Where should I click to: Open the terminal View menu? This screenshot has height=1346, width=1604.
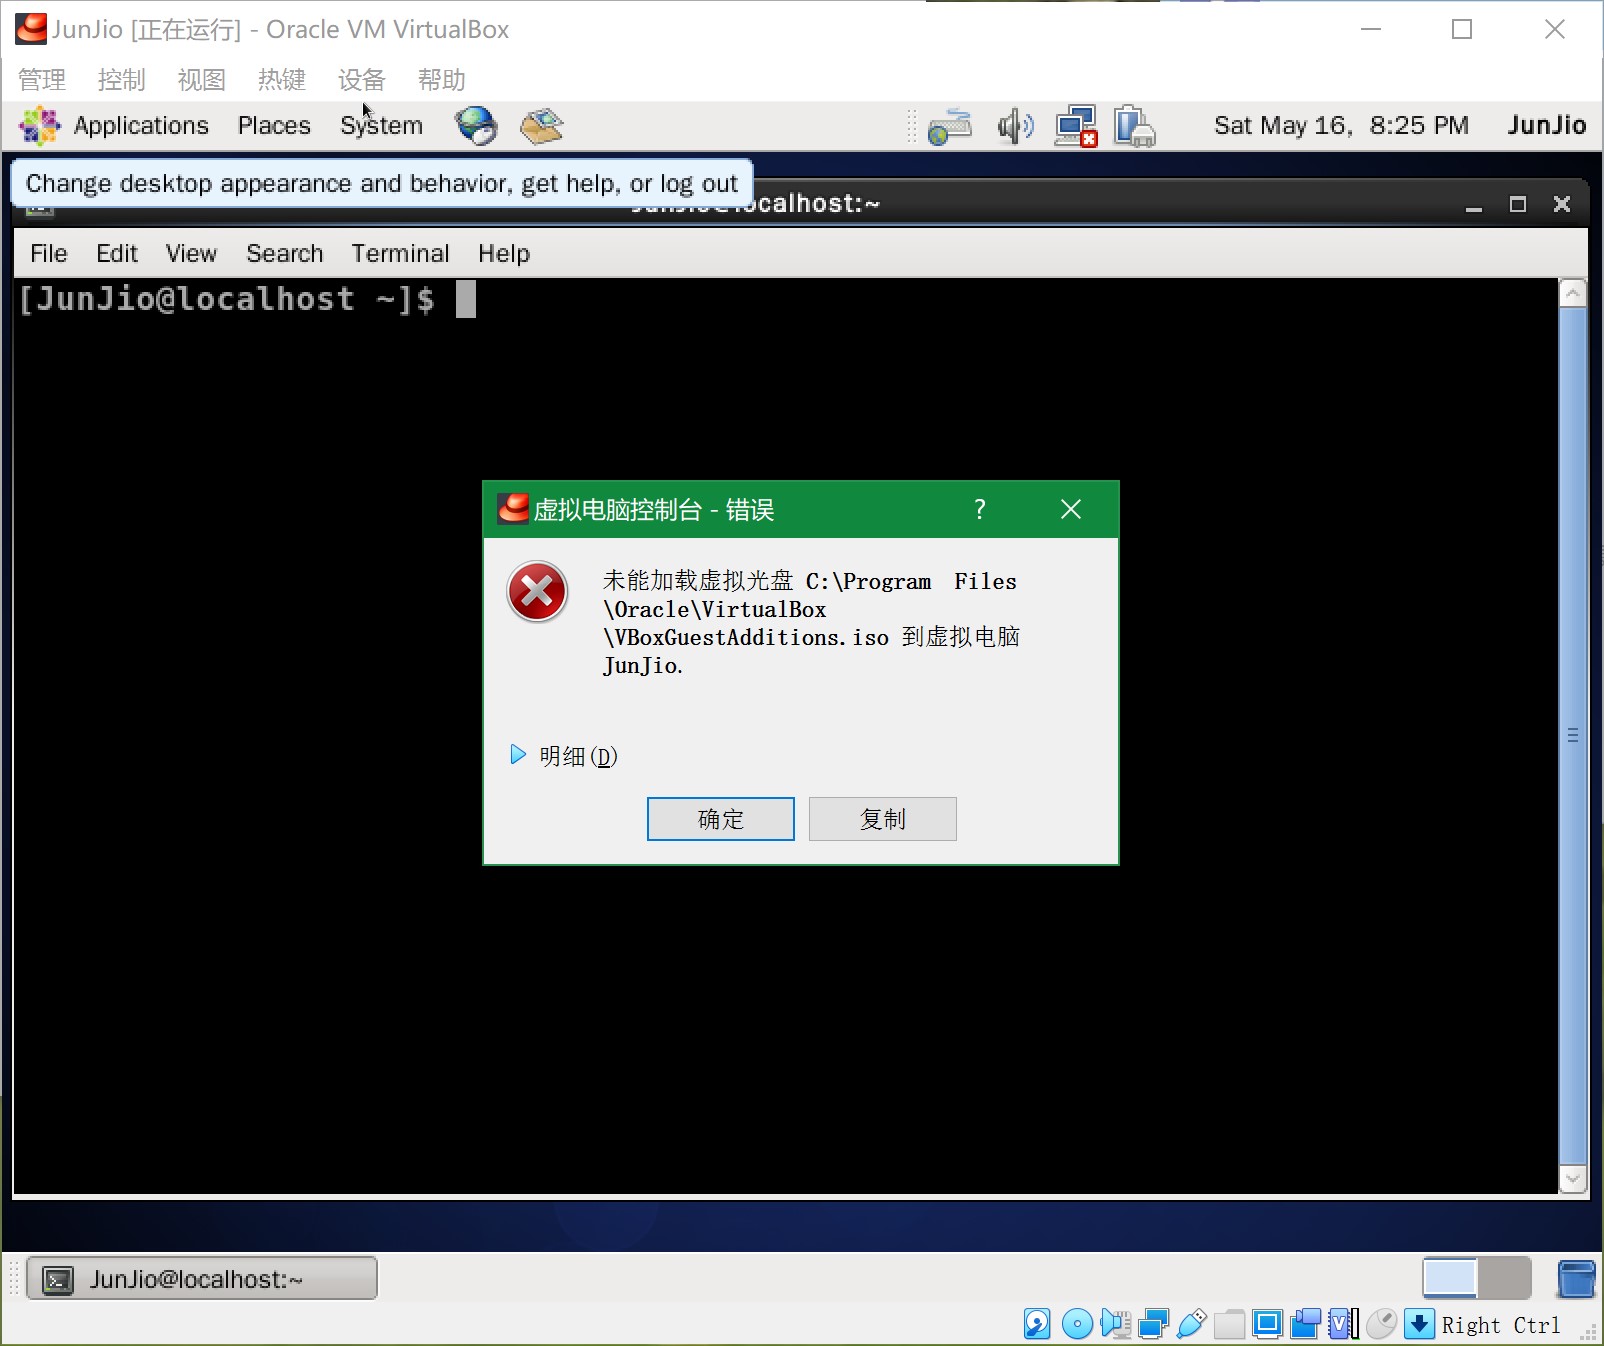[191, 254]
